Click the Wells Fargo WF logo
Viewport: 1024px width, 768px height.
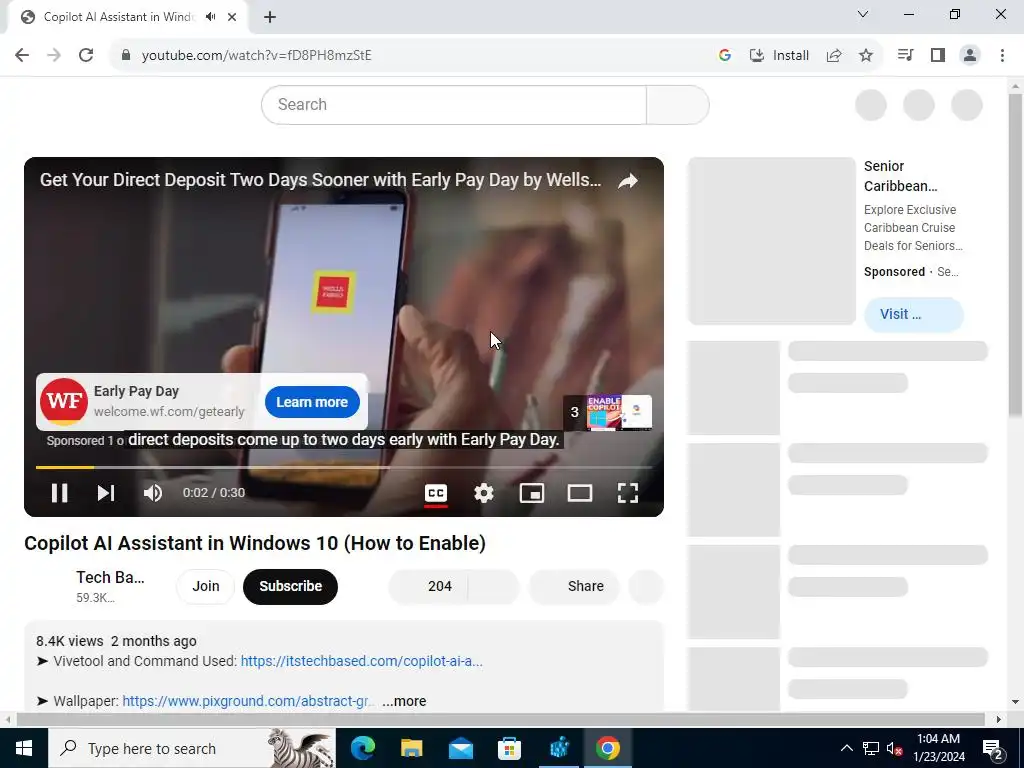pos(64,401)
